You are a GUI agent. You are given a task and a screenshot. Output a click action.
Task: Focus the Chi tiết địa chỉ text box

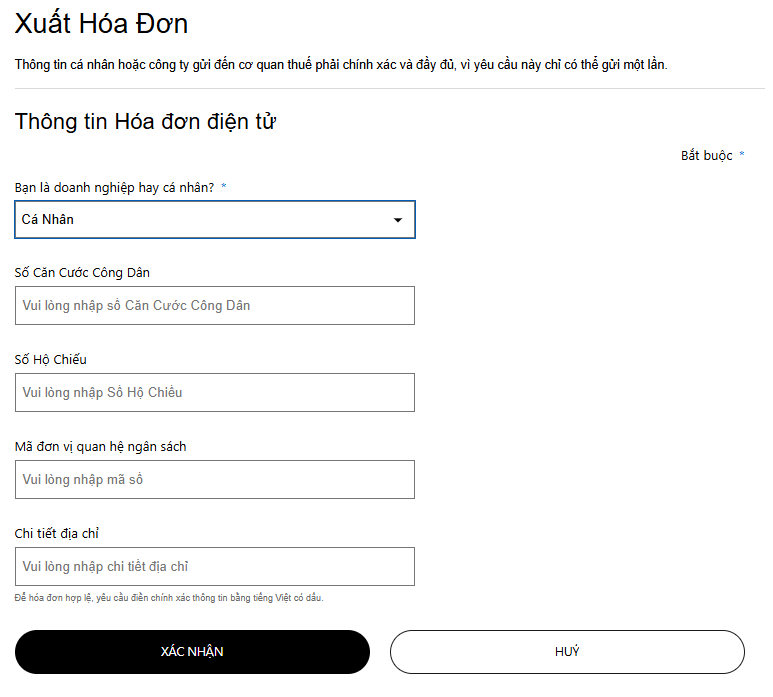click(x=214, y=567)
